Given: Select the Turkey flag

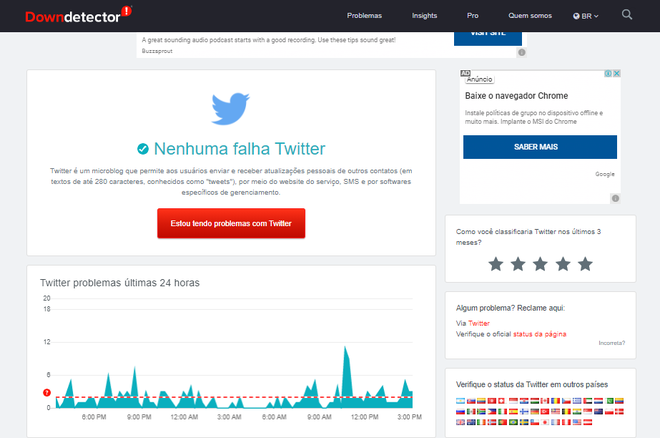Looking at the screenshot, I should coord(545,411).
